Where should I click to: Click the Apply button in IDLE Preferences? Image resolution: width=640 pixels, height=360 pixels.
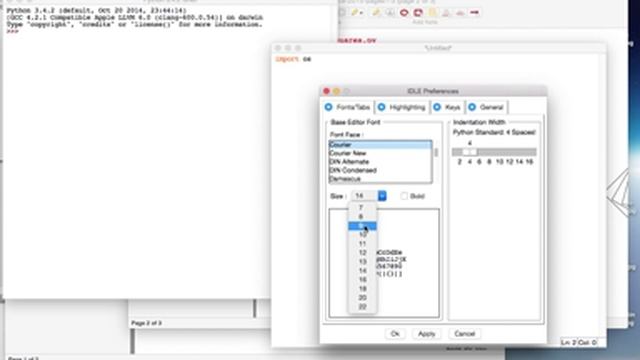426,334
